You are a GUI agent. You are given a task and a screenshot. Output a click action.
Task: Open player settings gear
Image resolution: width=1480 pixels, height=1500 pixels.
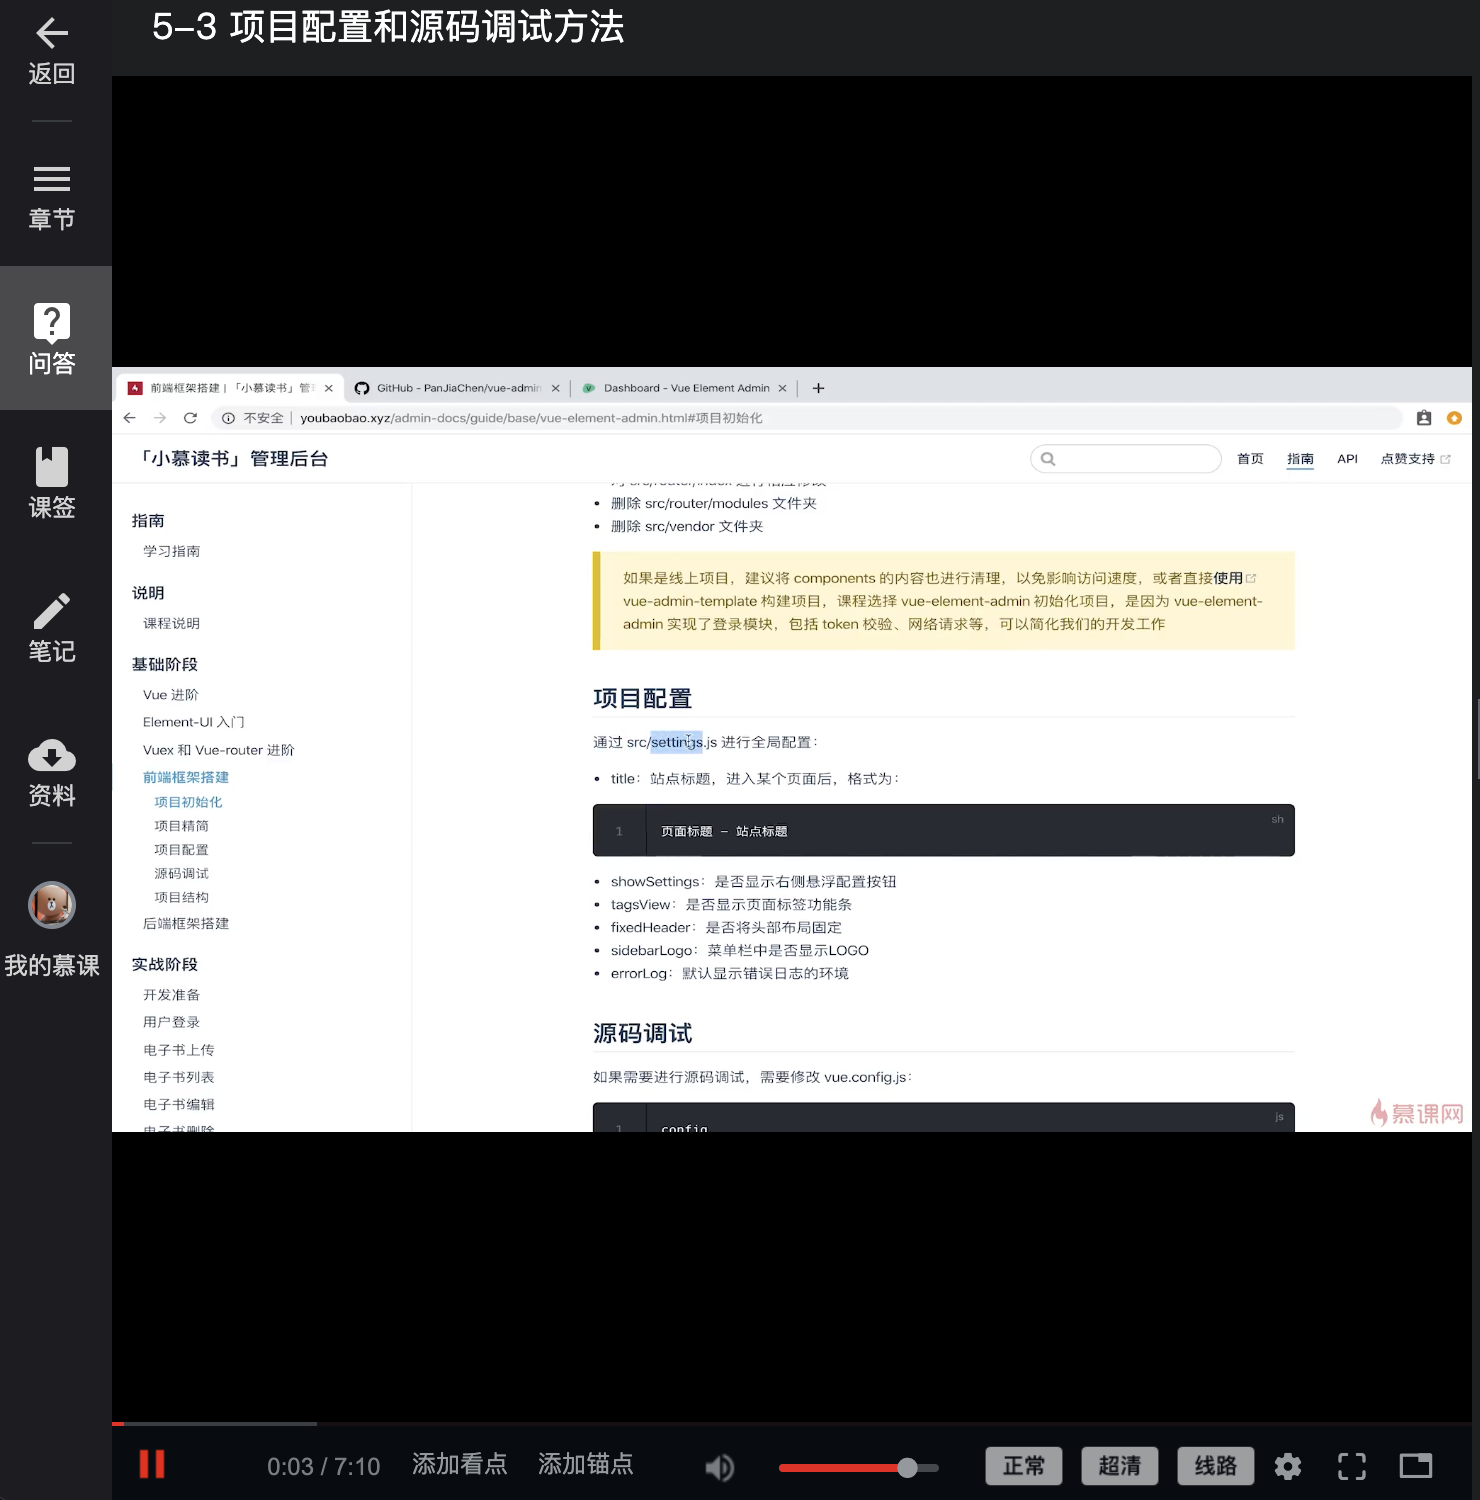(x=1288, y=1466)
